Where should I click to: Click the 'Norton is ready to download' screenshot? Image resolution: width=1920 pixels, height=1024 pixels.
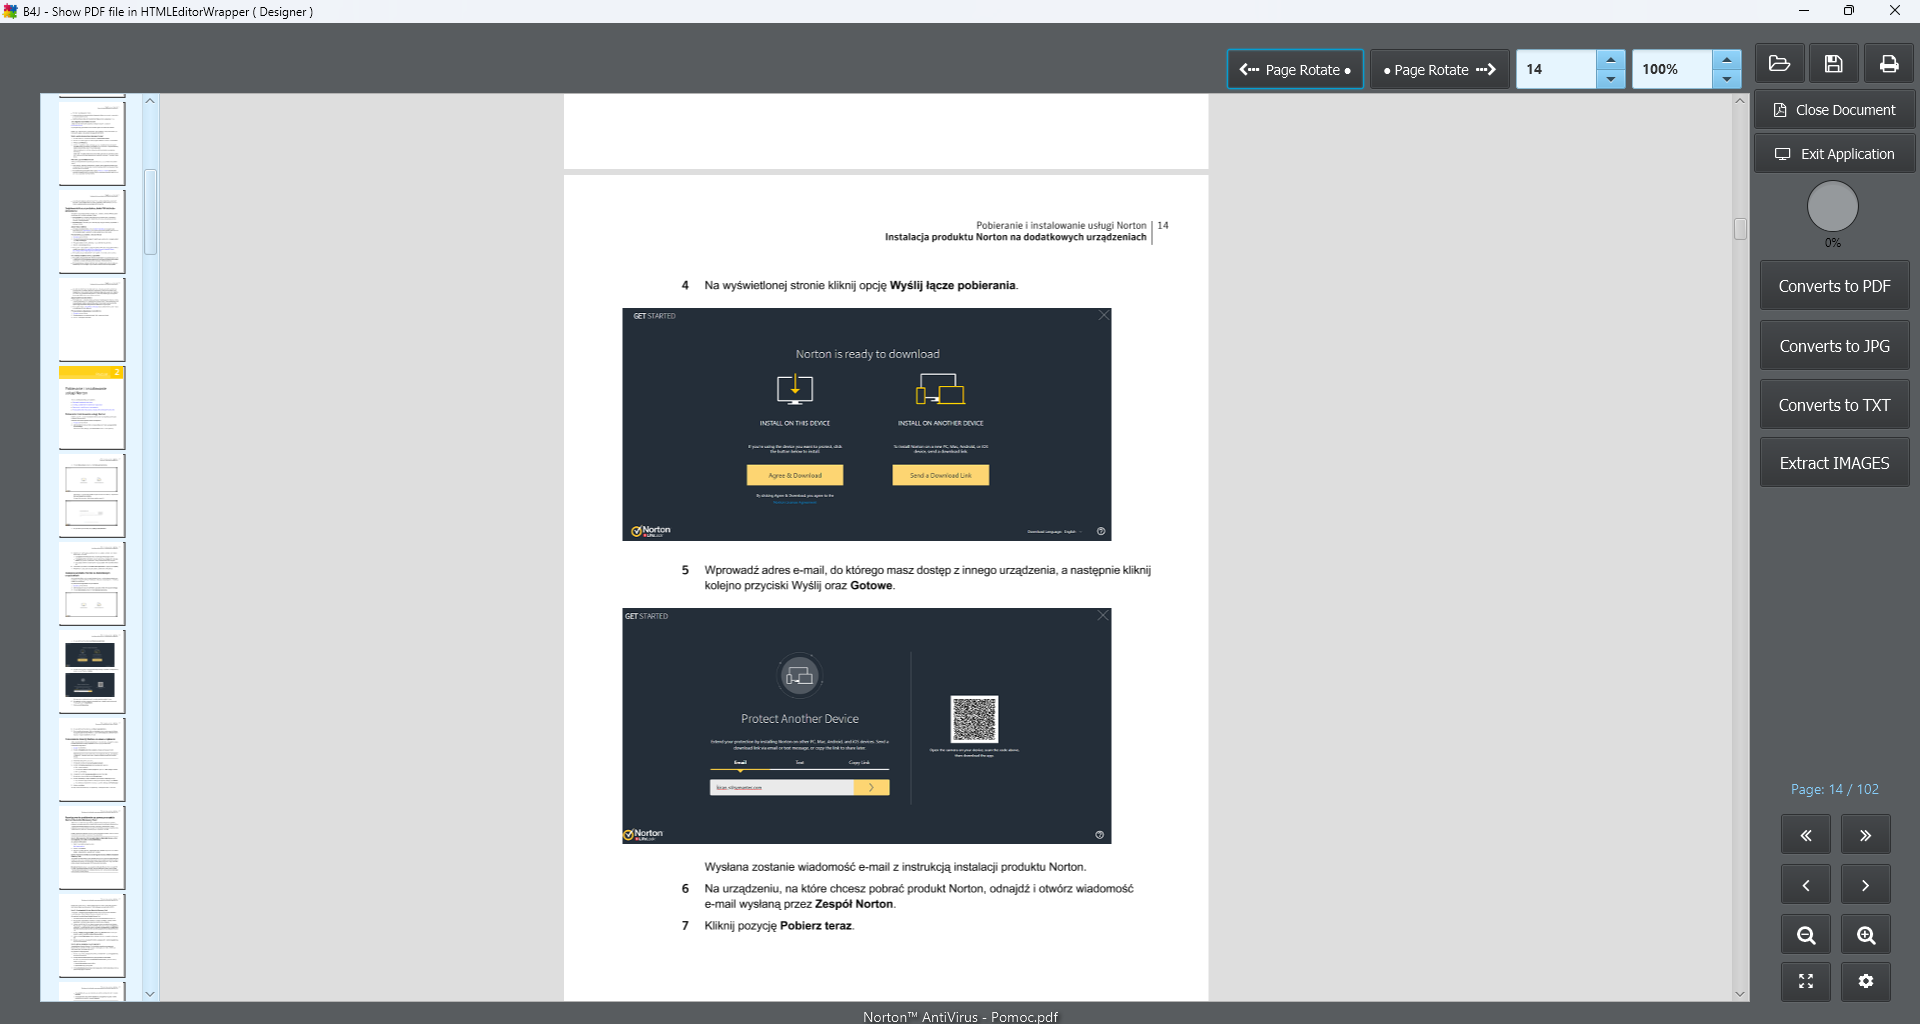point(867,424)
